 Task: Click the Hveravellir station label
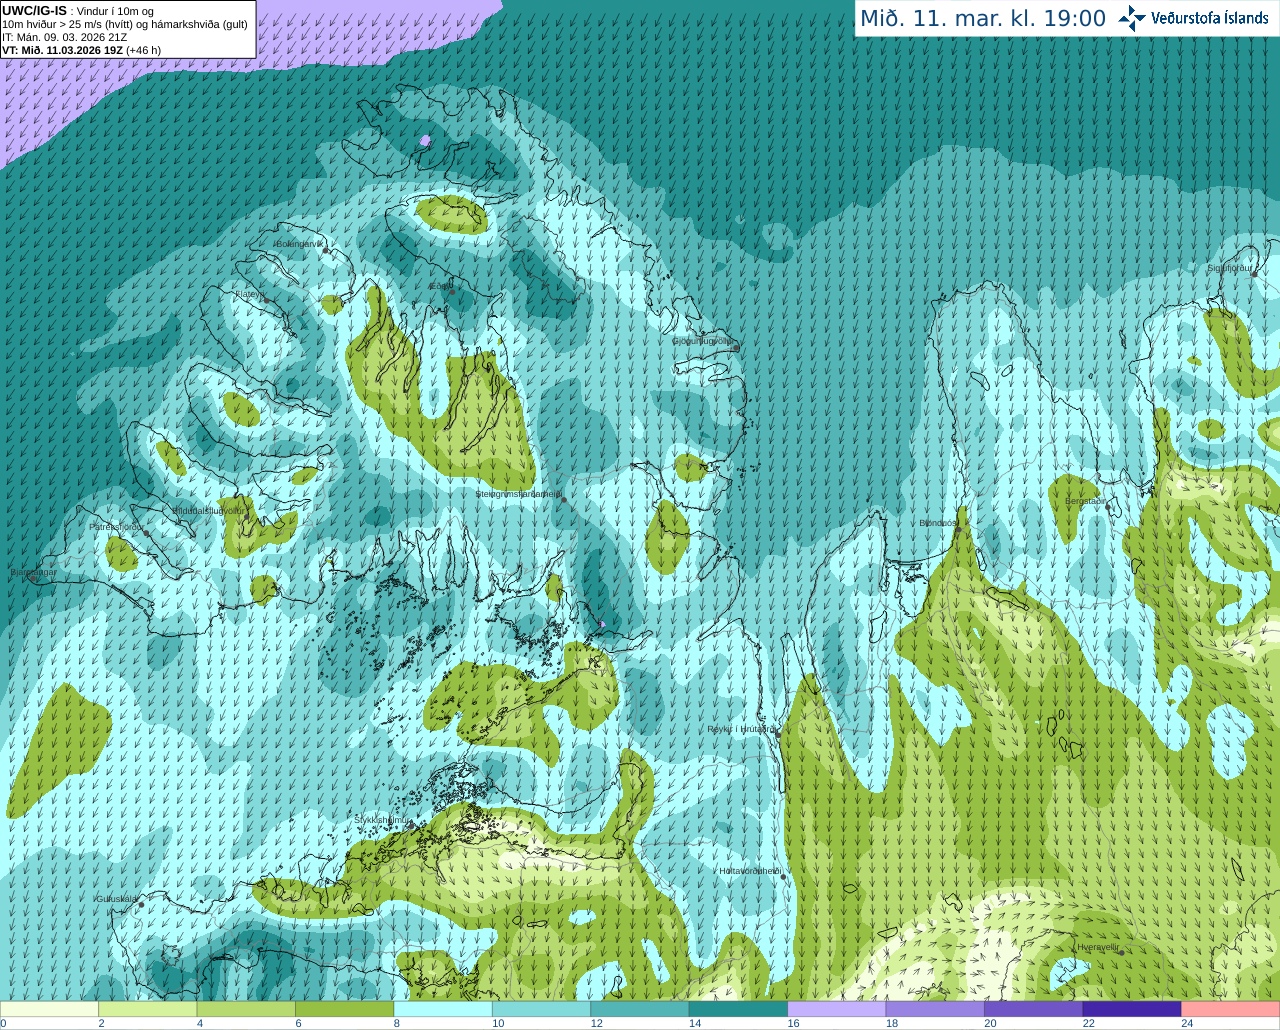[1098, 946]
